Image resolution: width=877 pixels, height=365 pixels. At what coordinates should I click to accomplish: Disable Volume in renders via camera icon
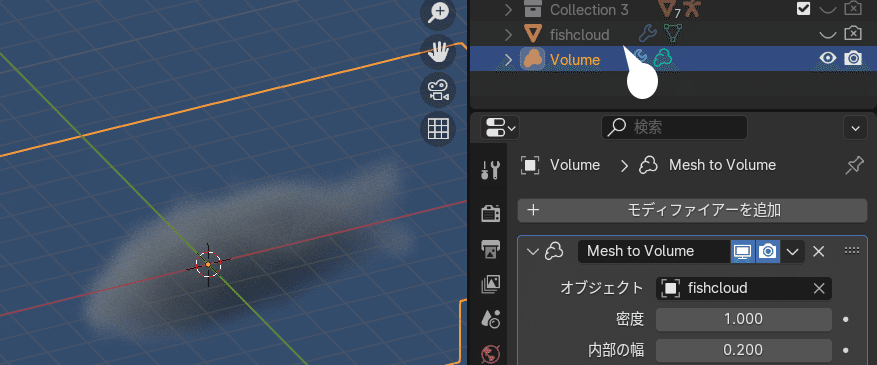point(852,58)
